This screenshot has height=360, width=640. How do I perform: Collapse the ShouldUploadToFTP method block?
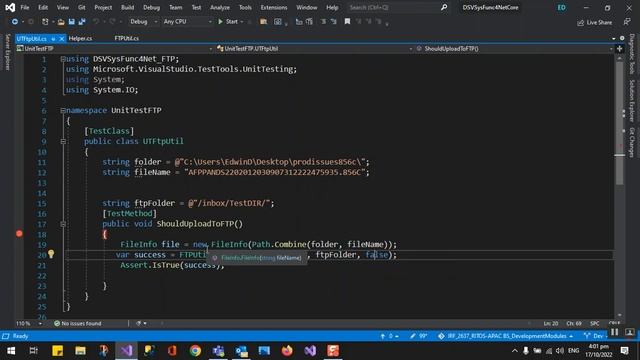pos(63,224)
